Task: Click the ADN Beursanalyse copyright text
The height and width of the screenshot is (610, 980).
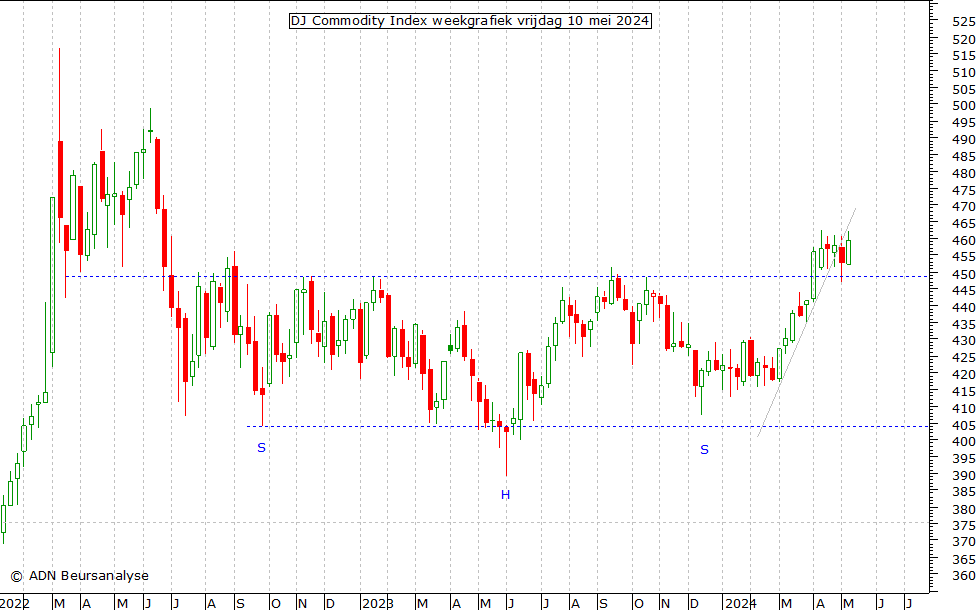Action: coord(79,575)
